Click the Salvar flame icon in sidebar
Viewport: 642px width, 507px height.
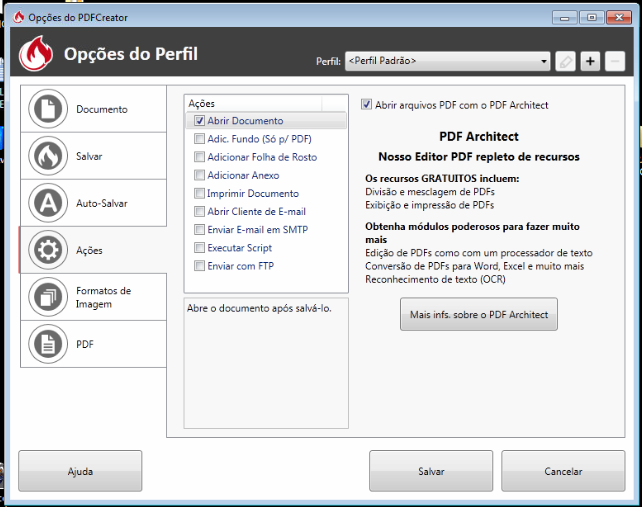48,156
